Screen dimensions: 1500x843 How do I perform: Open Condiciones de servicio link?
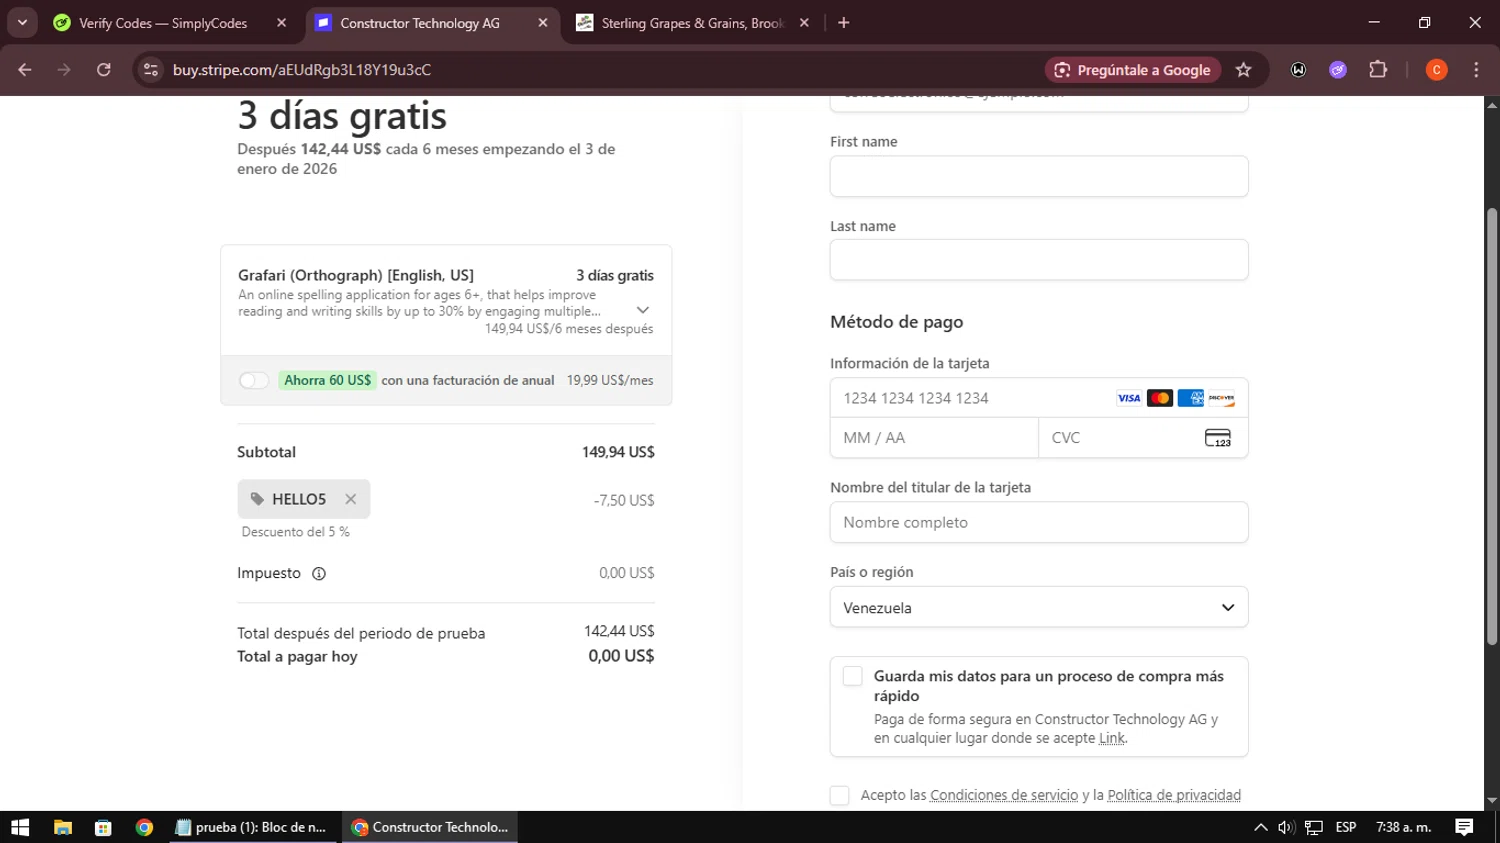[1004, 795]
